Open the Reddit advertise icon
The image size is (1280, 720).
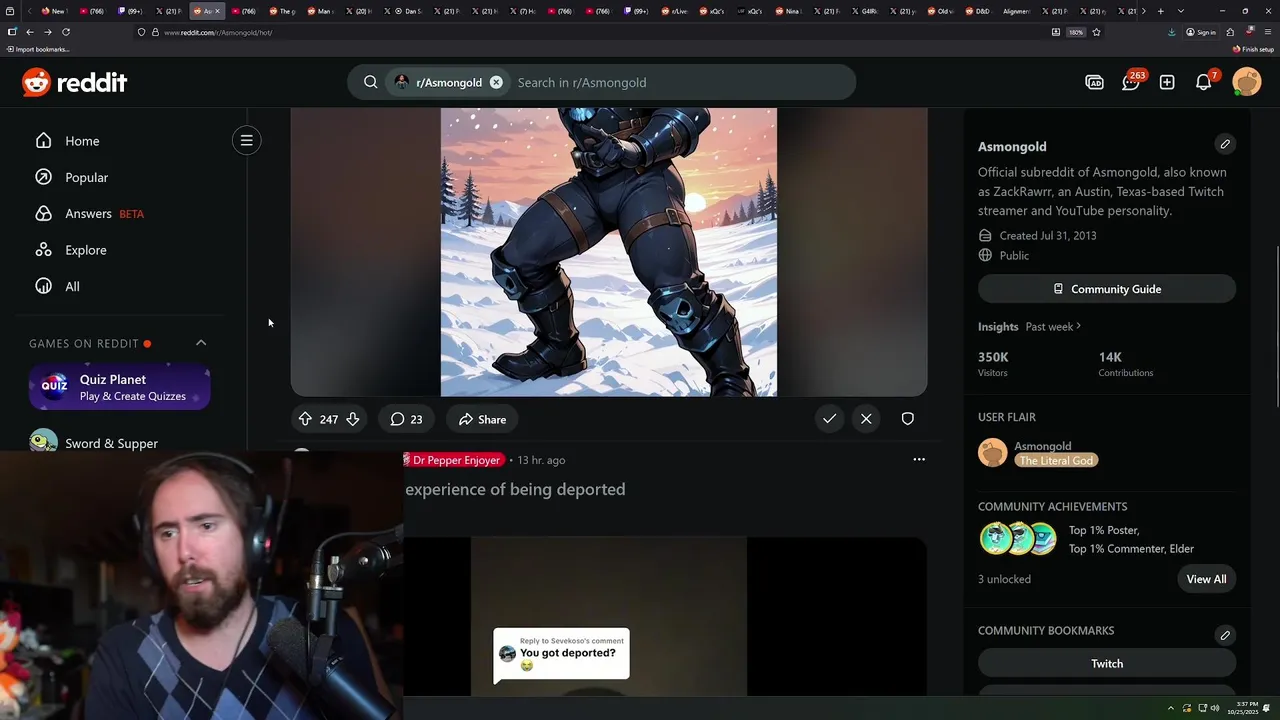pos(1094,82)
